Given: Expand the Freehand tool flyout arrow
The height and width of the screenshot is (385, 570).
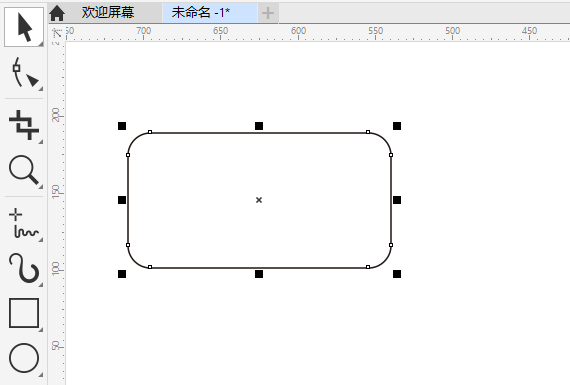Looking at the screenshot, I should coord(40,240).
